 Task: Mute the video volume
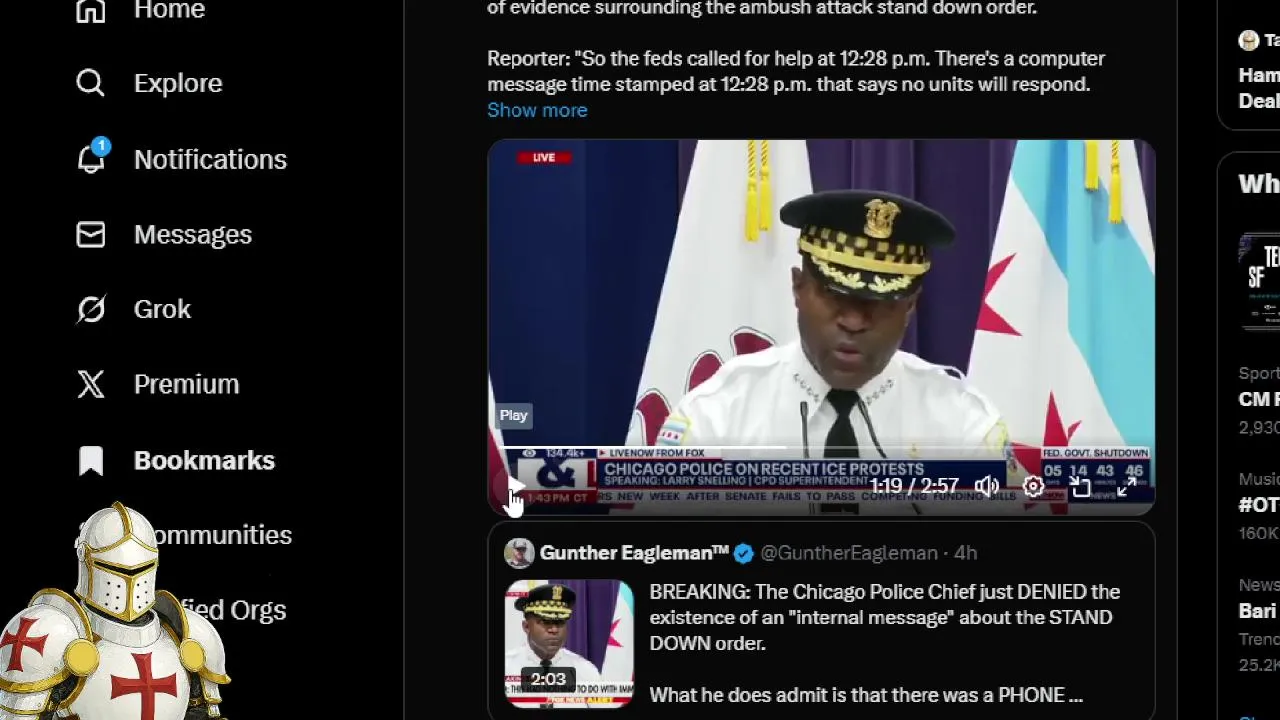[986, 486]
